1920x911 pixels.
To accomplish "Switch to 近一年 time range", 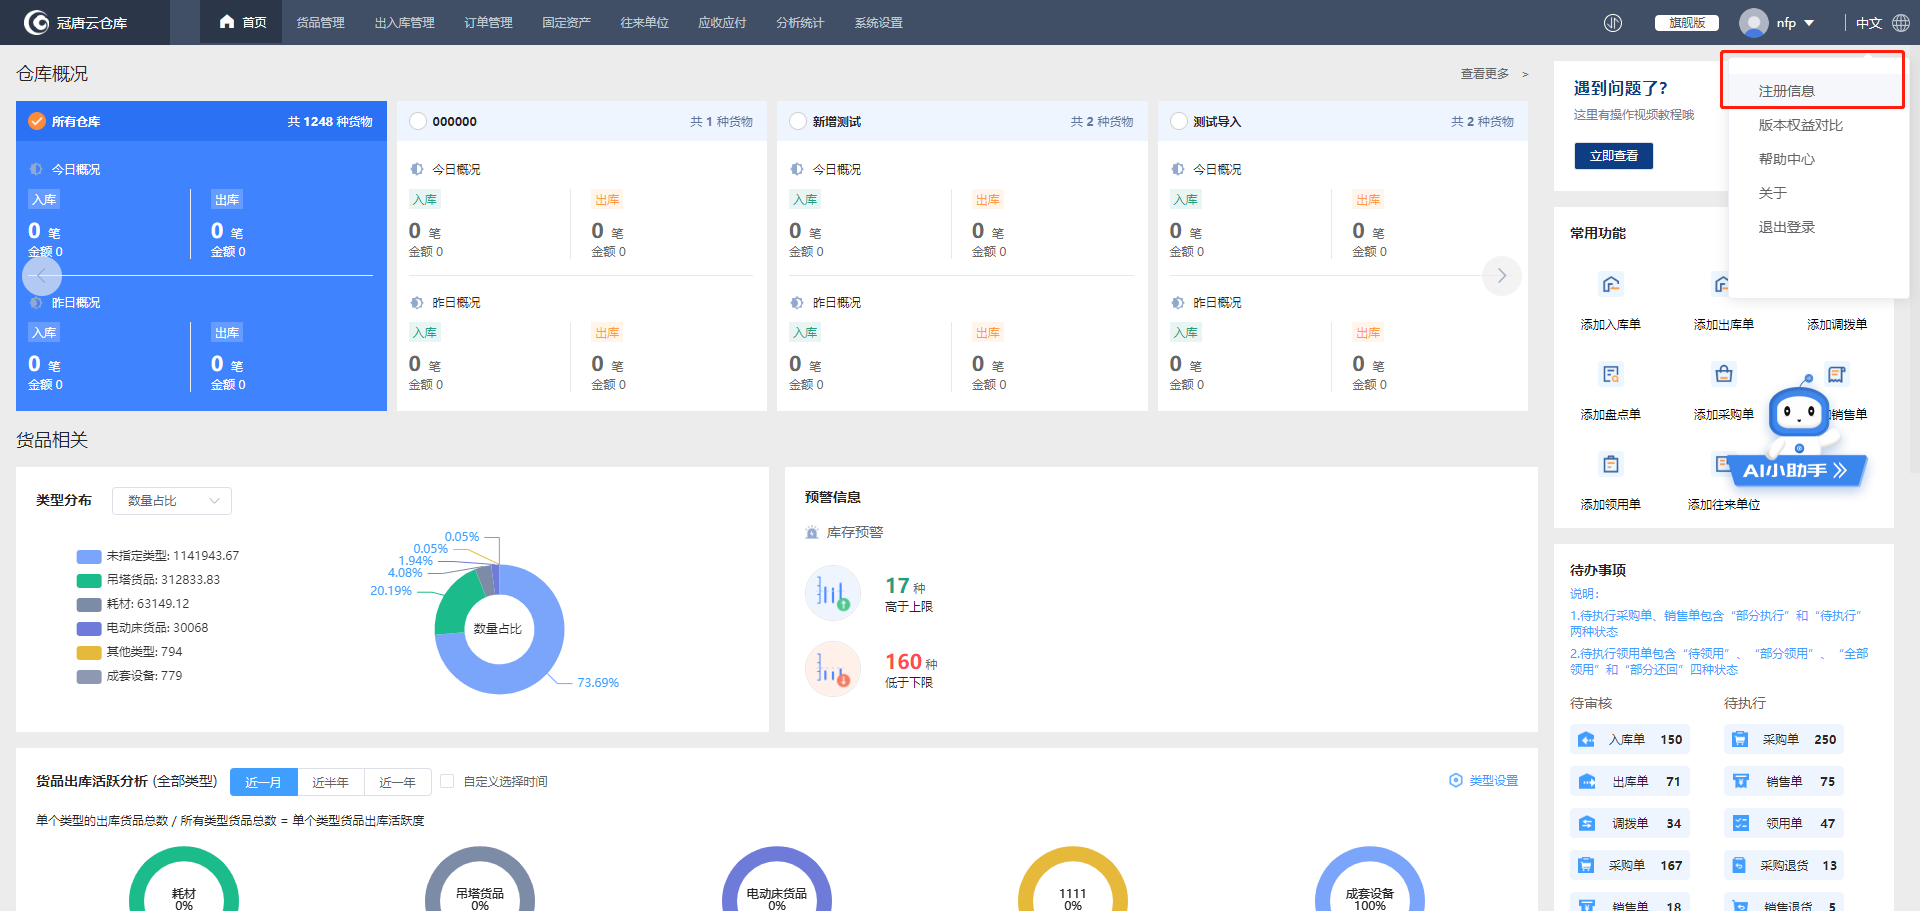I will [x=398, y=782].
